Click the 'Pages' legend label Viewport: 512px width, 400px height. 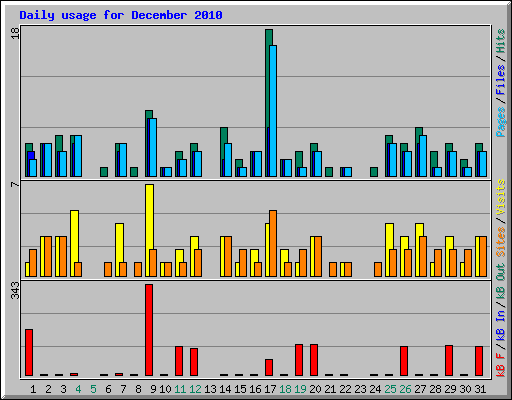coord(501,122)
